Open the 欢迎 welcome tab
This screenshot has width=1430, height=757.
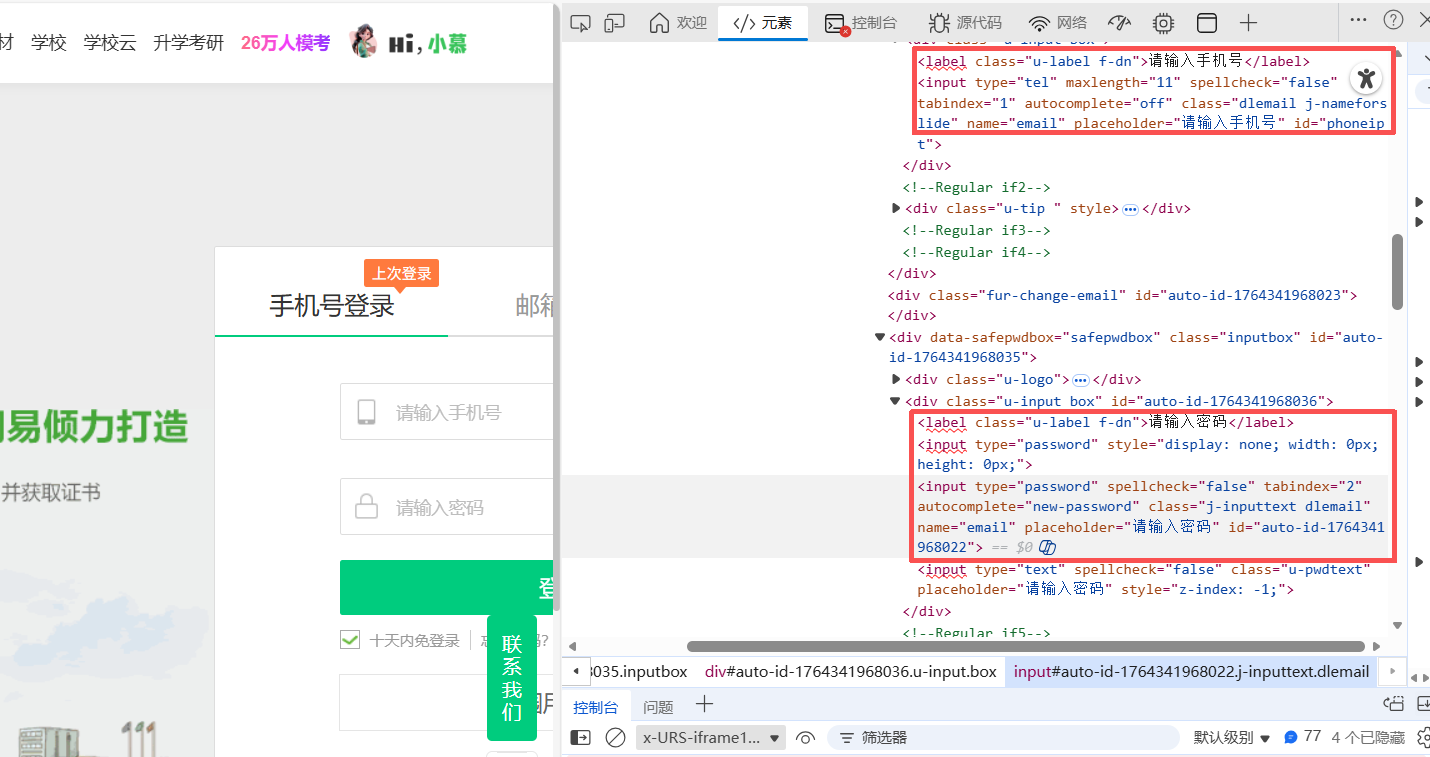click(678, 22)
